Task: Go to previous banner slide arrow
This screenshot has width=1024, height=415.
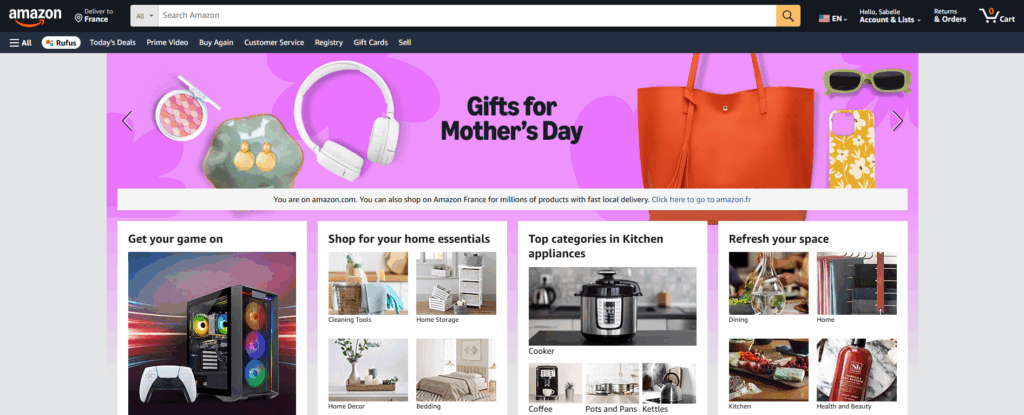Action: click(x=127, y=121)
